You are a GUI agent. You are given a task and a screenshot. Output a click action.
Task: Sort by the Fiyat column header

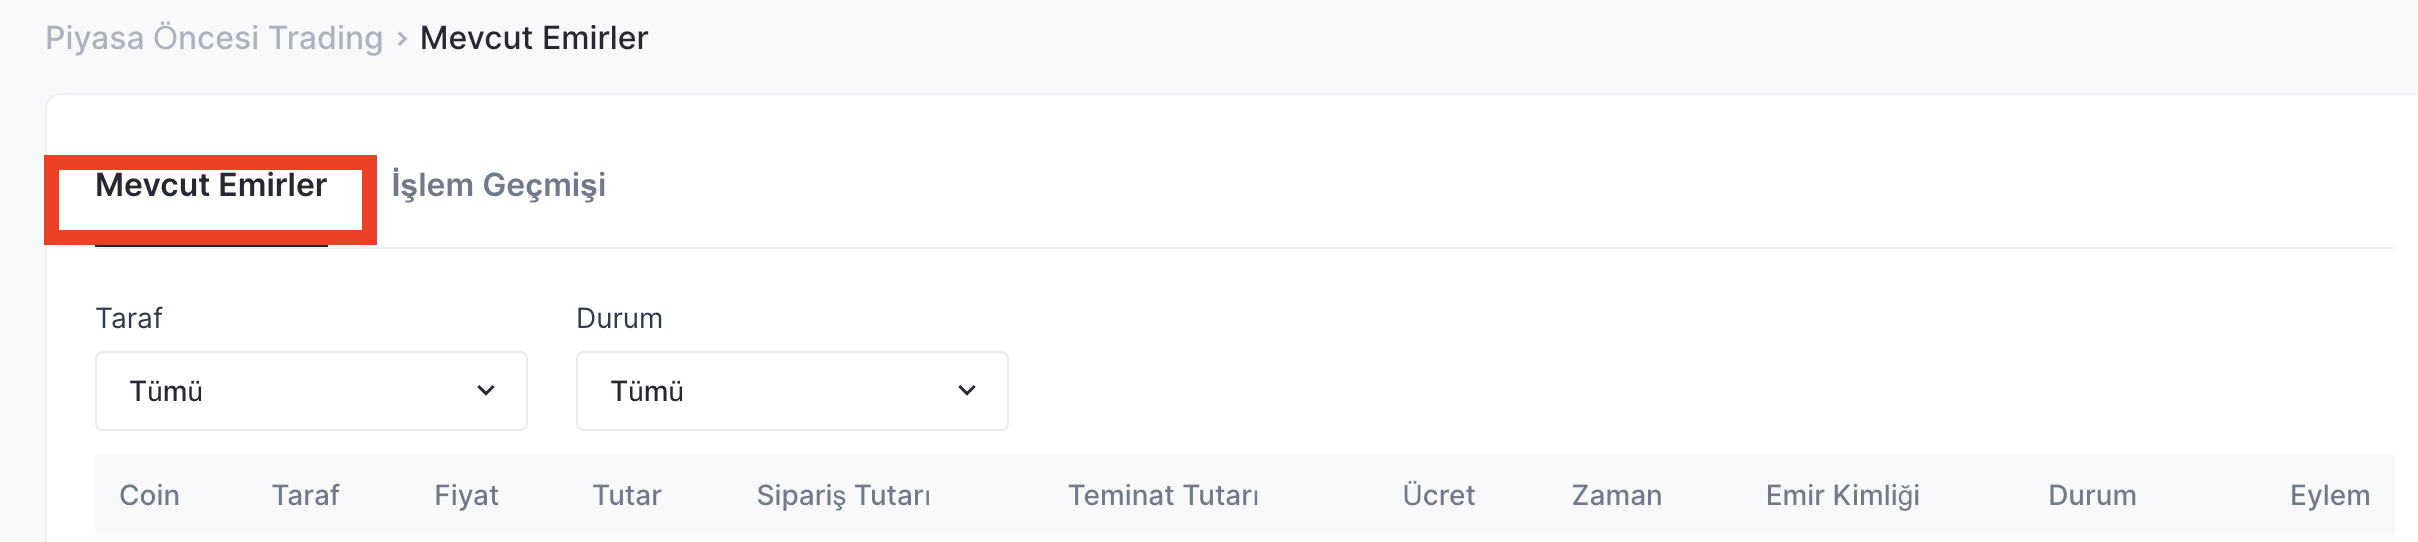pyautogui.click(x=466, y=496)
